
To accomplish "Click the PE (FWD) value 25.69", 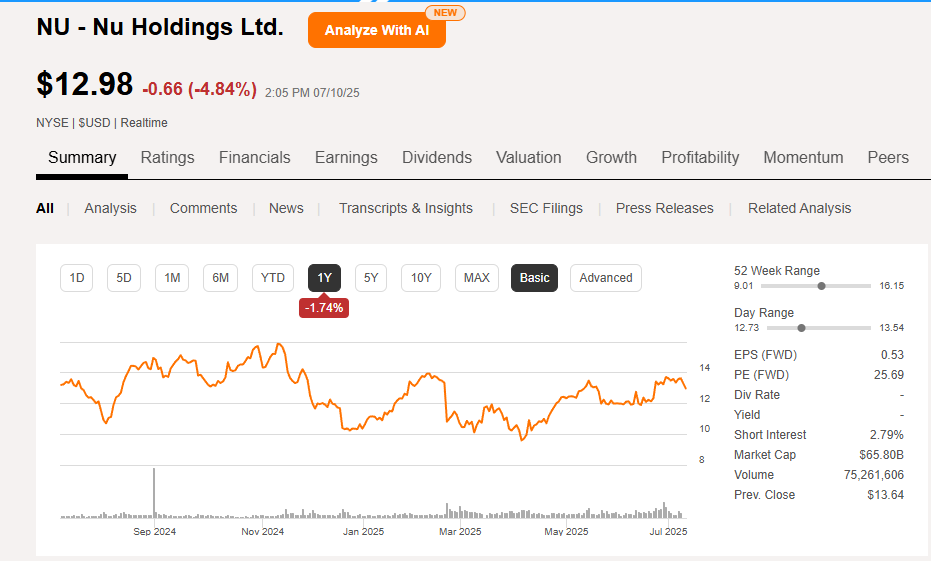I will [x=888, y=375].
